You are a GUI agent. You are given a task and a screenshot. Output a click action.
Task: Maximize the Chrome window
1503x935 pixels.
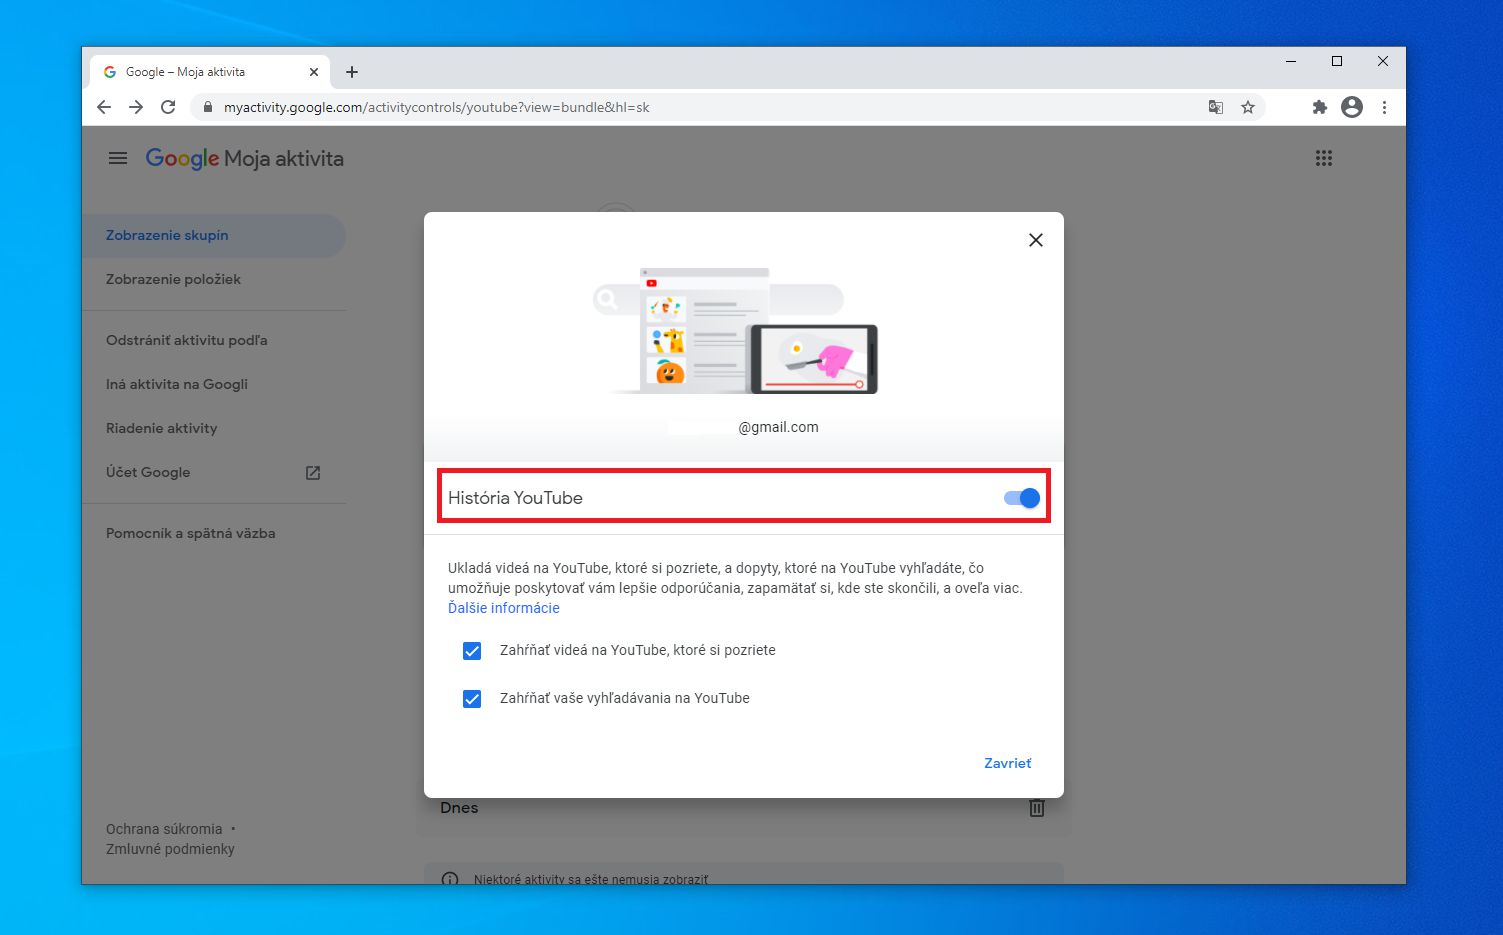[x=1337, y=61]
